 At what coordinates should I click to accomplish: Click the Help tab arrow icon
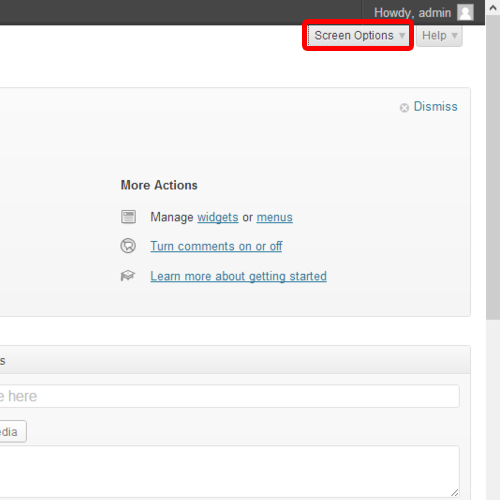[x=454, y=36]
